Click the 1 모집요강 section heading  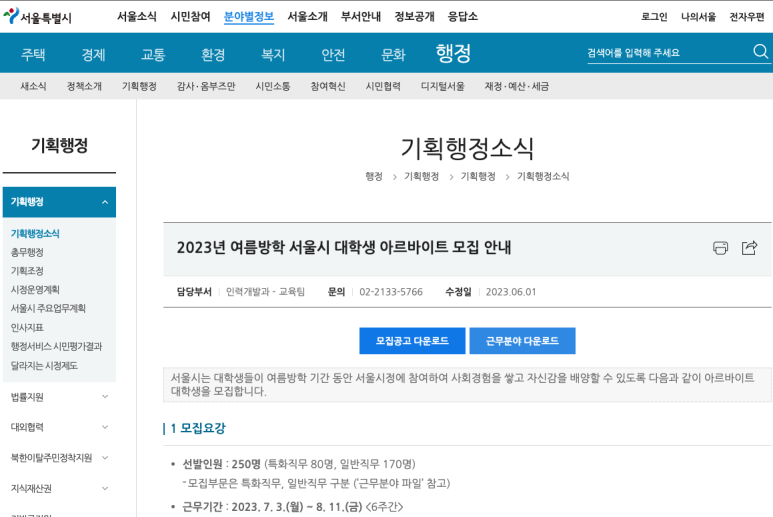pos(198,428)
